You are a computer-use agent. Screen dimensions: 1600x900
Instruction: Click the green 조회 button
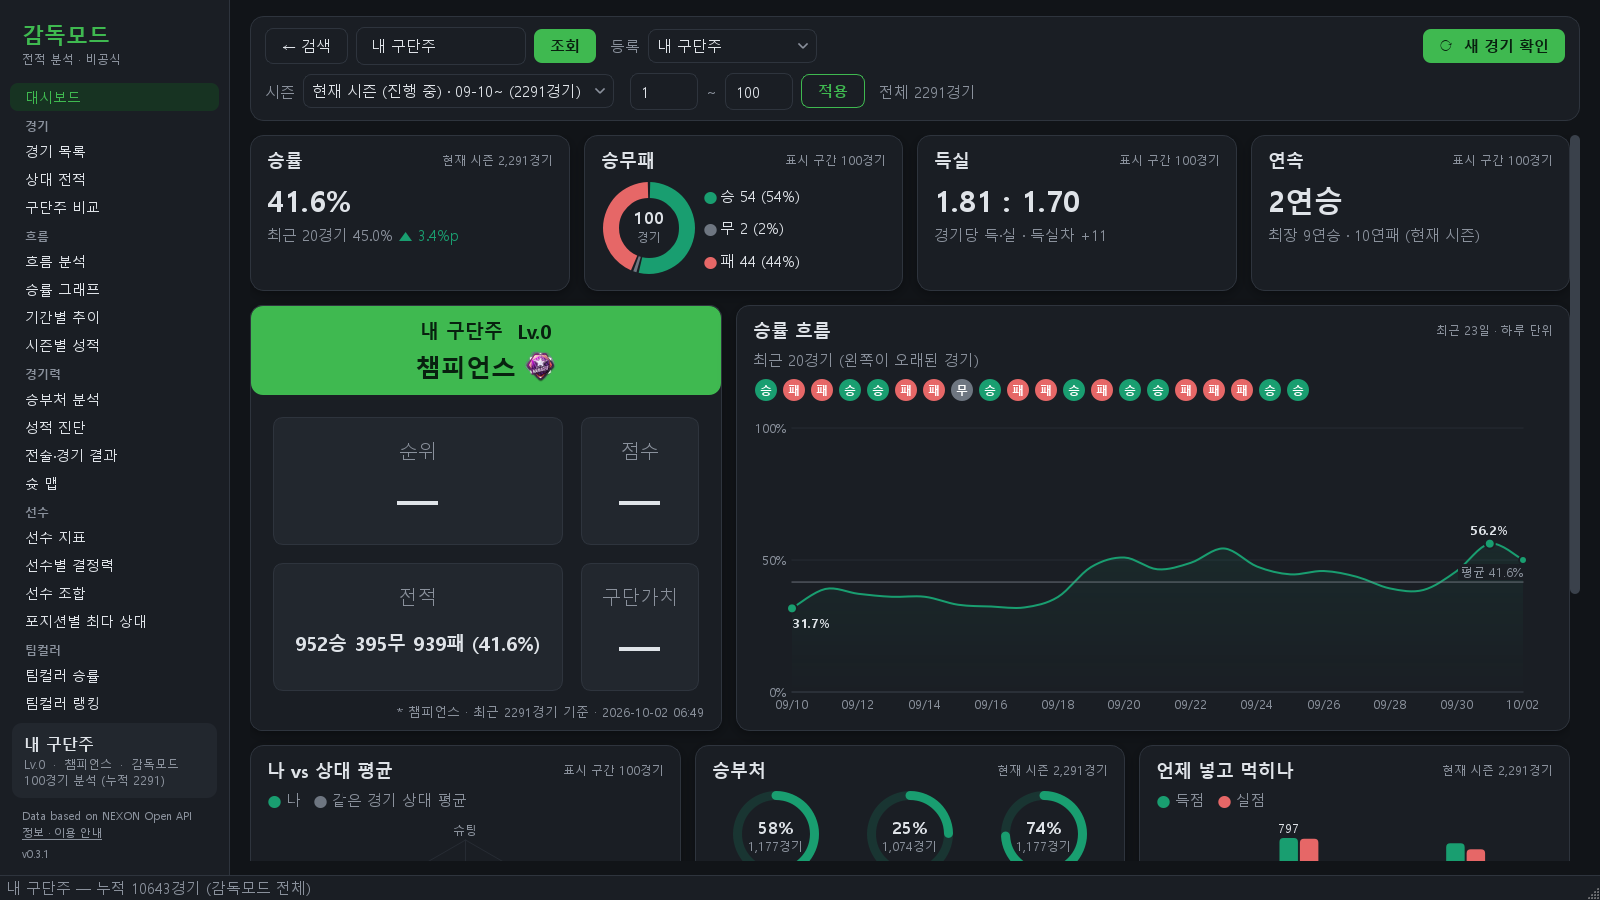[565, 46]
